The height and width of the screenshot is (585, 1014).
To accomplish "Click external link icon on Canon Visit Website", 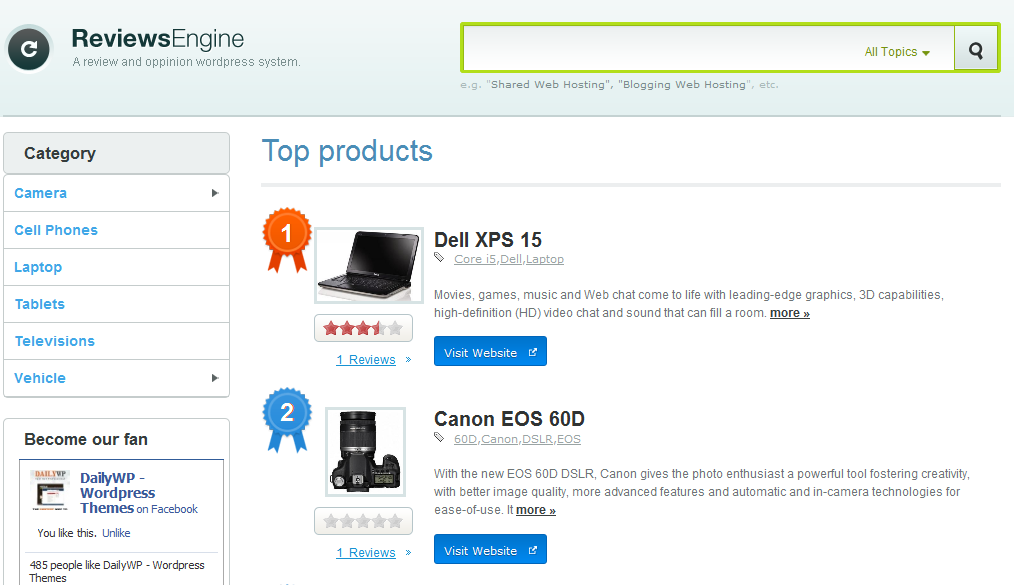I will click(x=533, y=550).
